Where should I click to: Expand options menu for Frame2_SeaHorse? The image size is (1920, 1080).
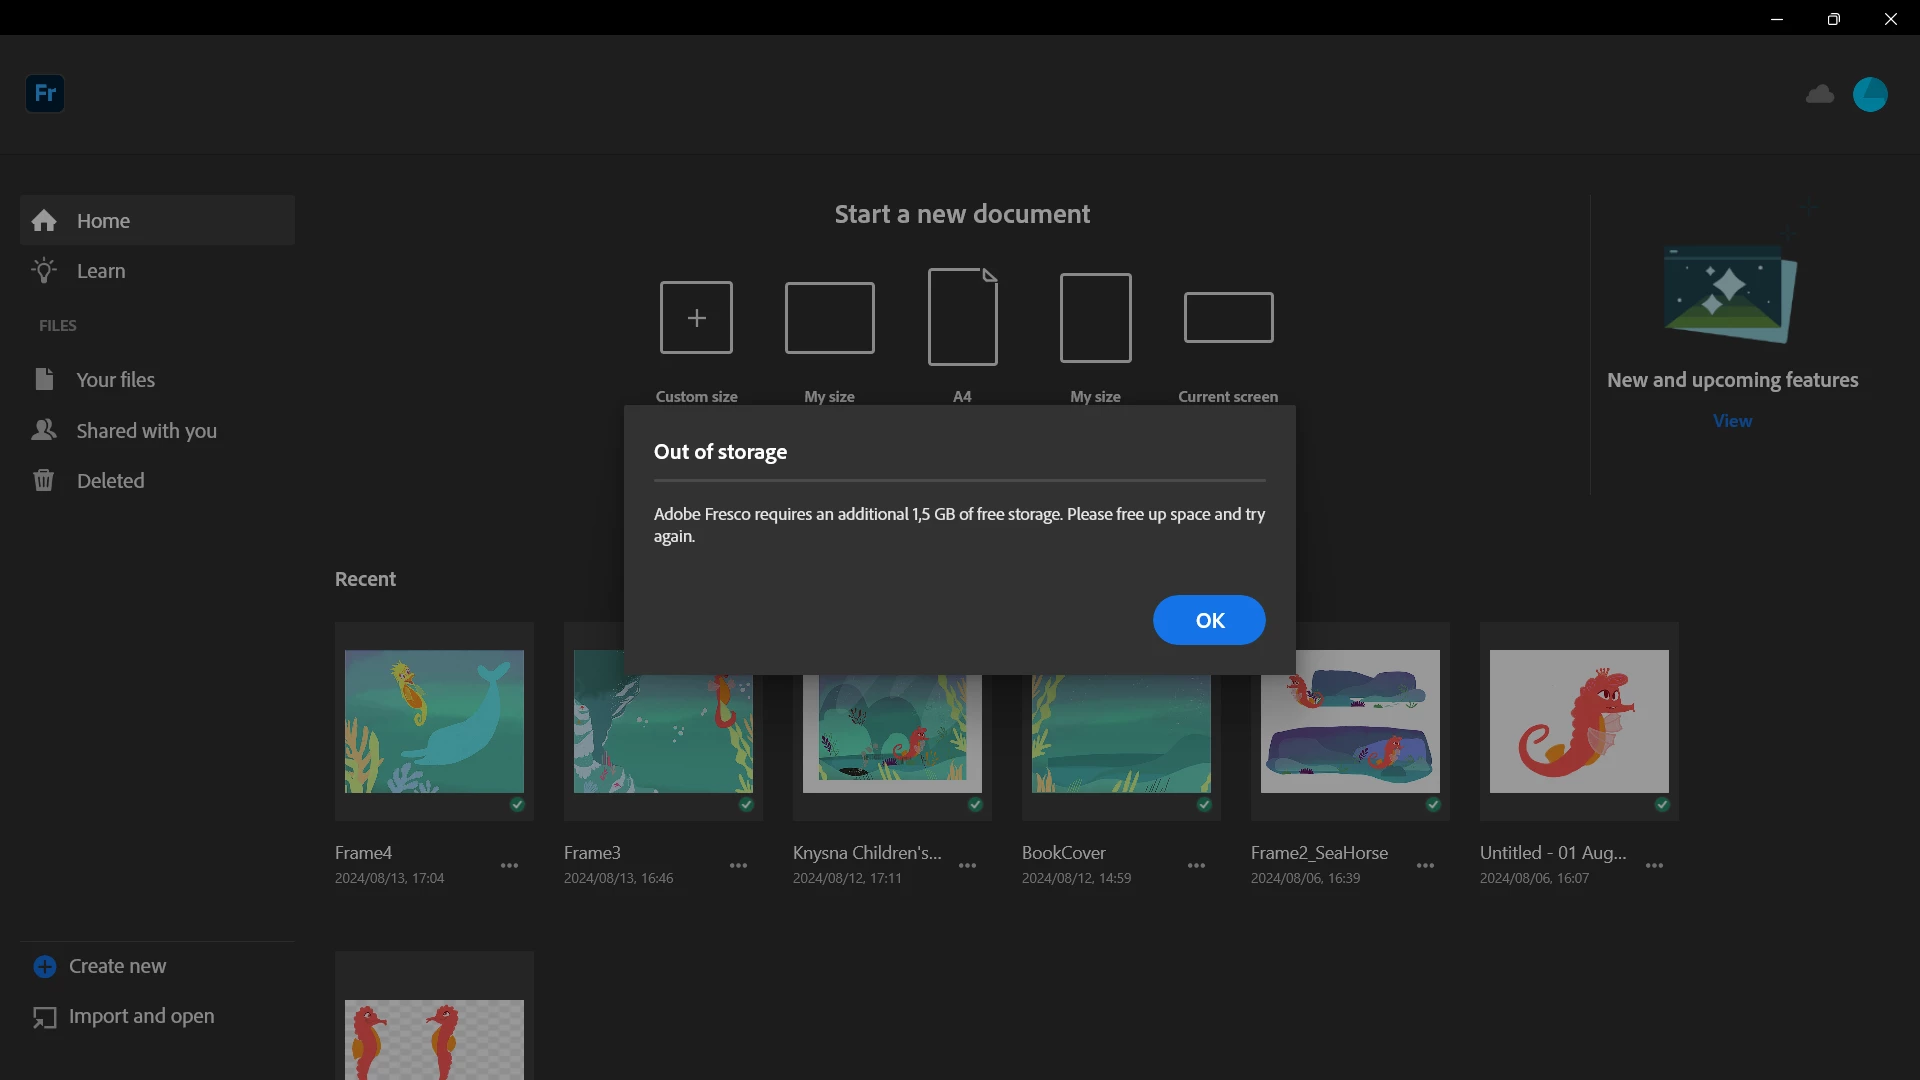click(1425, 866)
